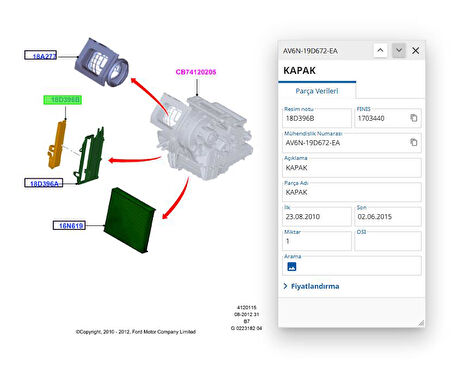Copy the FINIS number 1703440
This screenshot has height=367, width=452.
click(x=414, y=118)
